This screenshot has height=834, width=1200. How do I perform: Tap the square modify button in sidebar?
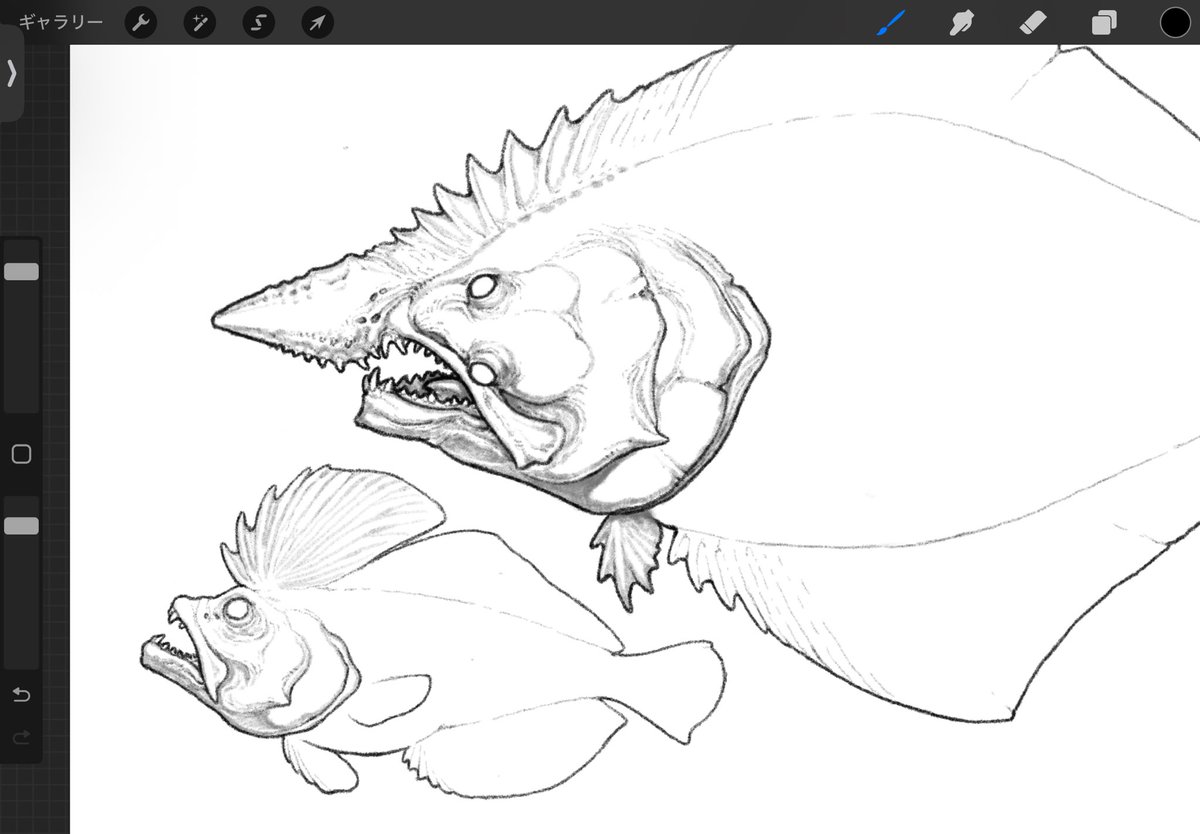(x=21, y=454)
